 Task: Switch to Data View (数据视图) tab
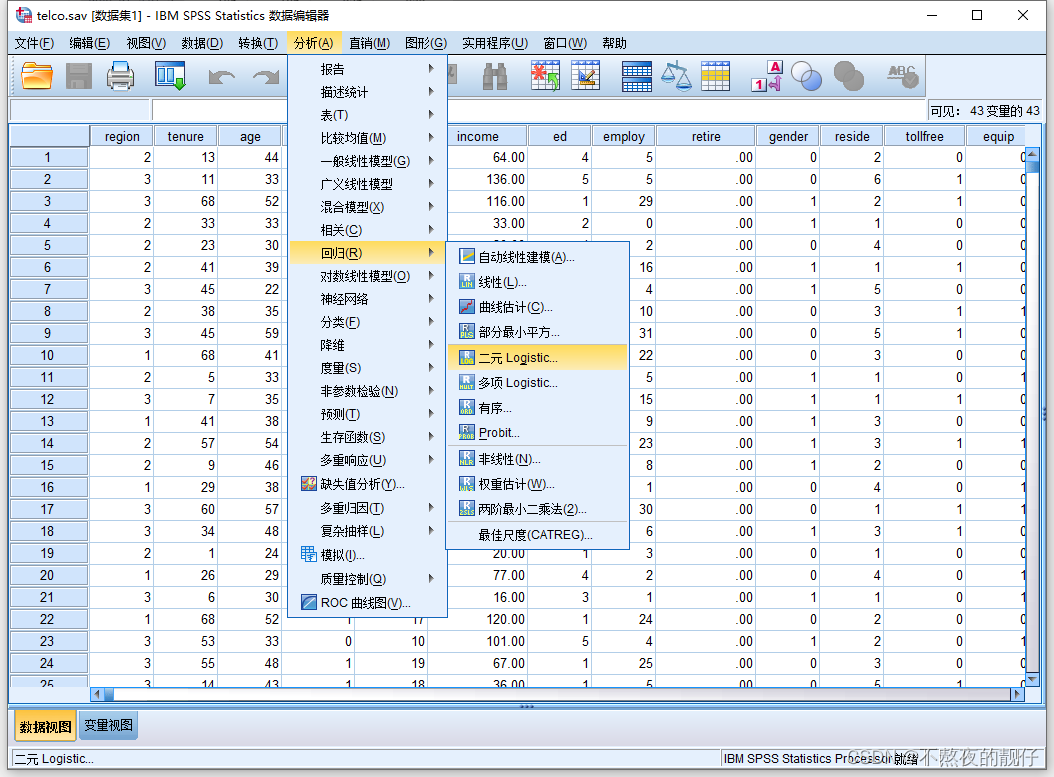tap(45, 727)
